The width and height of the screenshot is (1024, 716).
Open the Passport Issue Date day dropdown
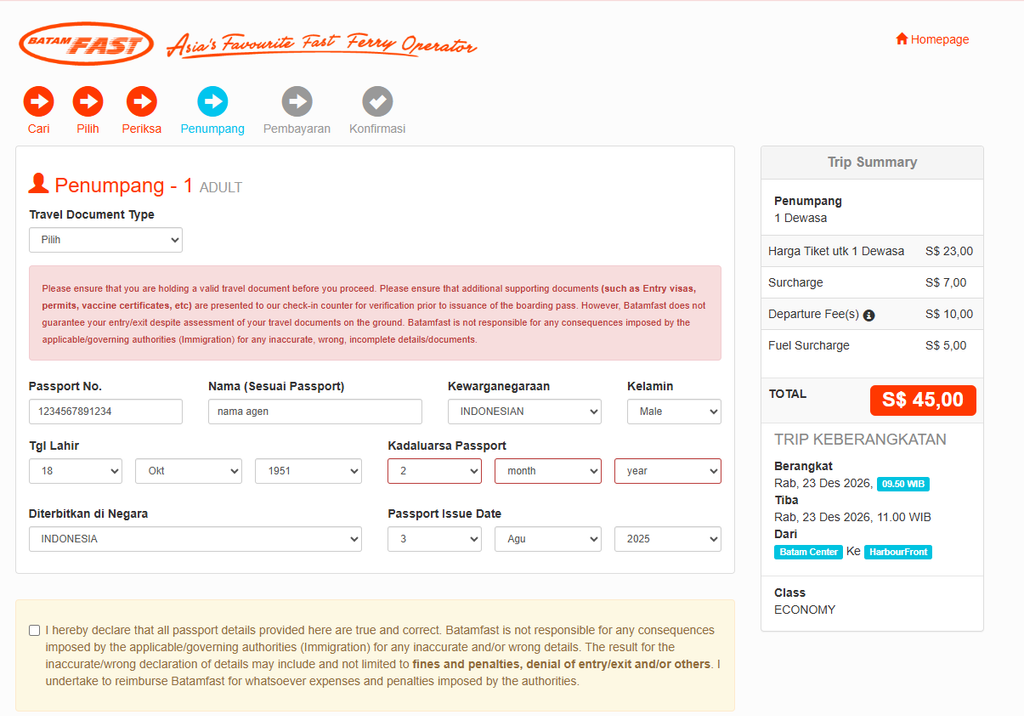tap(434, 539)
